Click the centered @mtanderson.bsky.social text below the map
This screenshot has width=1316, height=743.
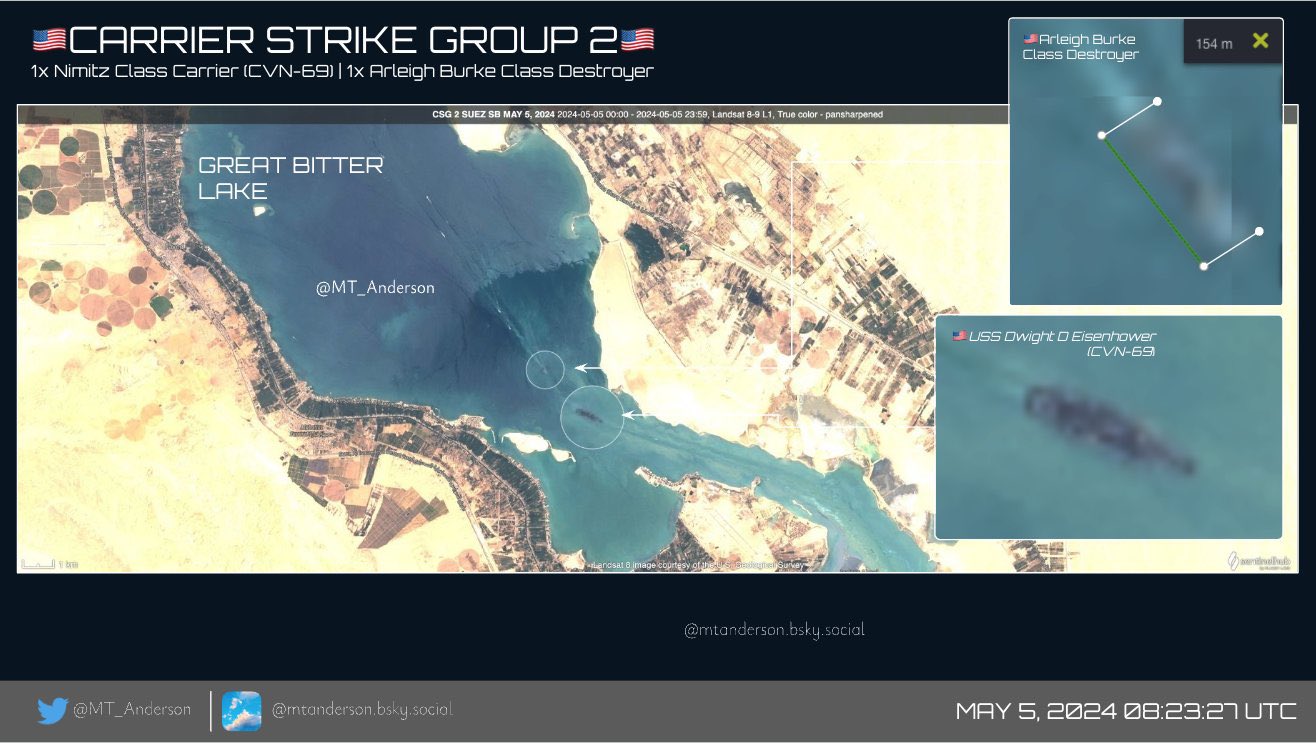pyautogui.click(x=774, y=630)
